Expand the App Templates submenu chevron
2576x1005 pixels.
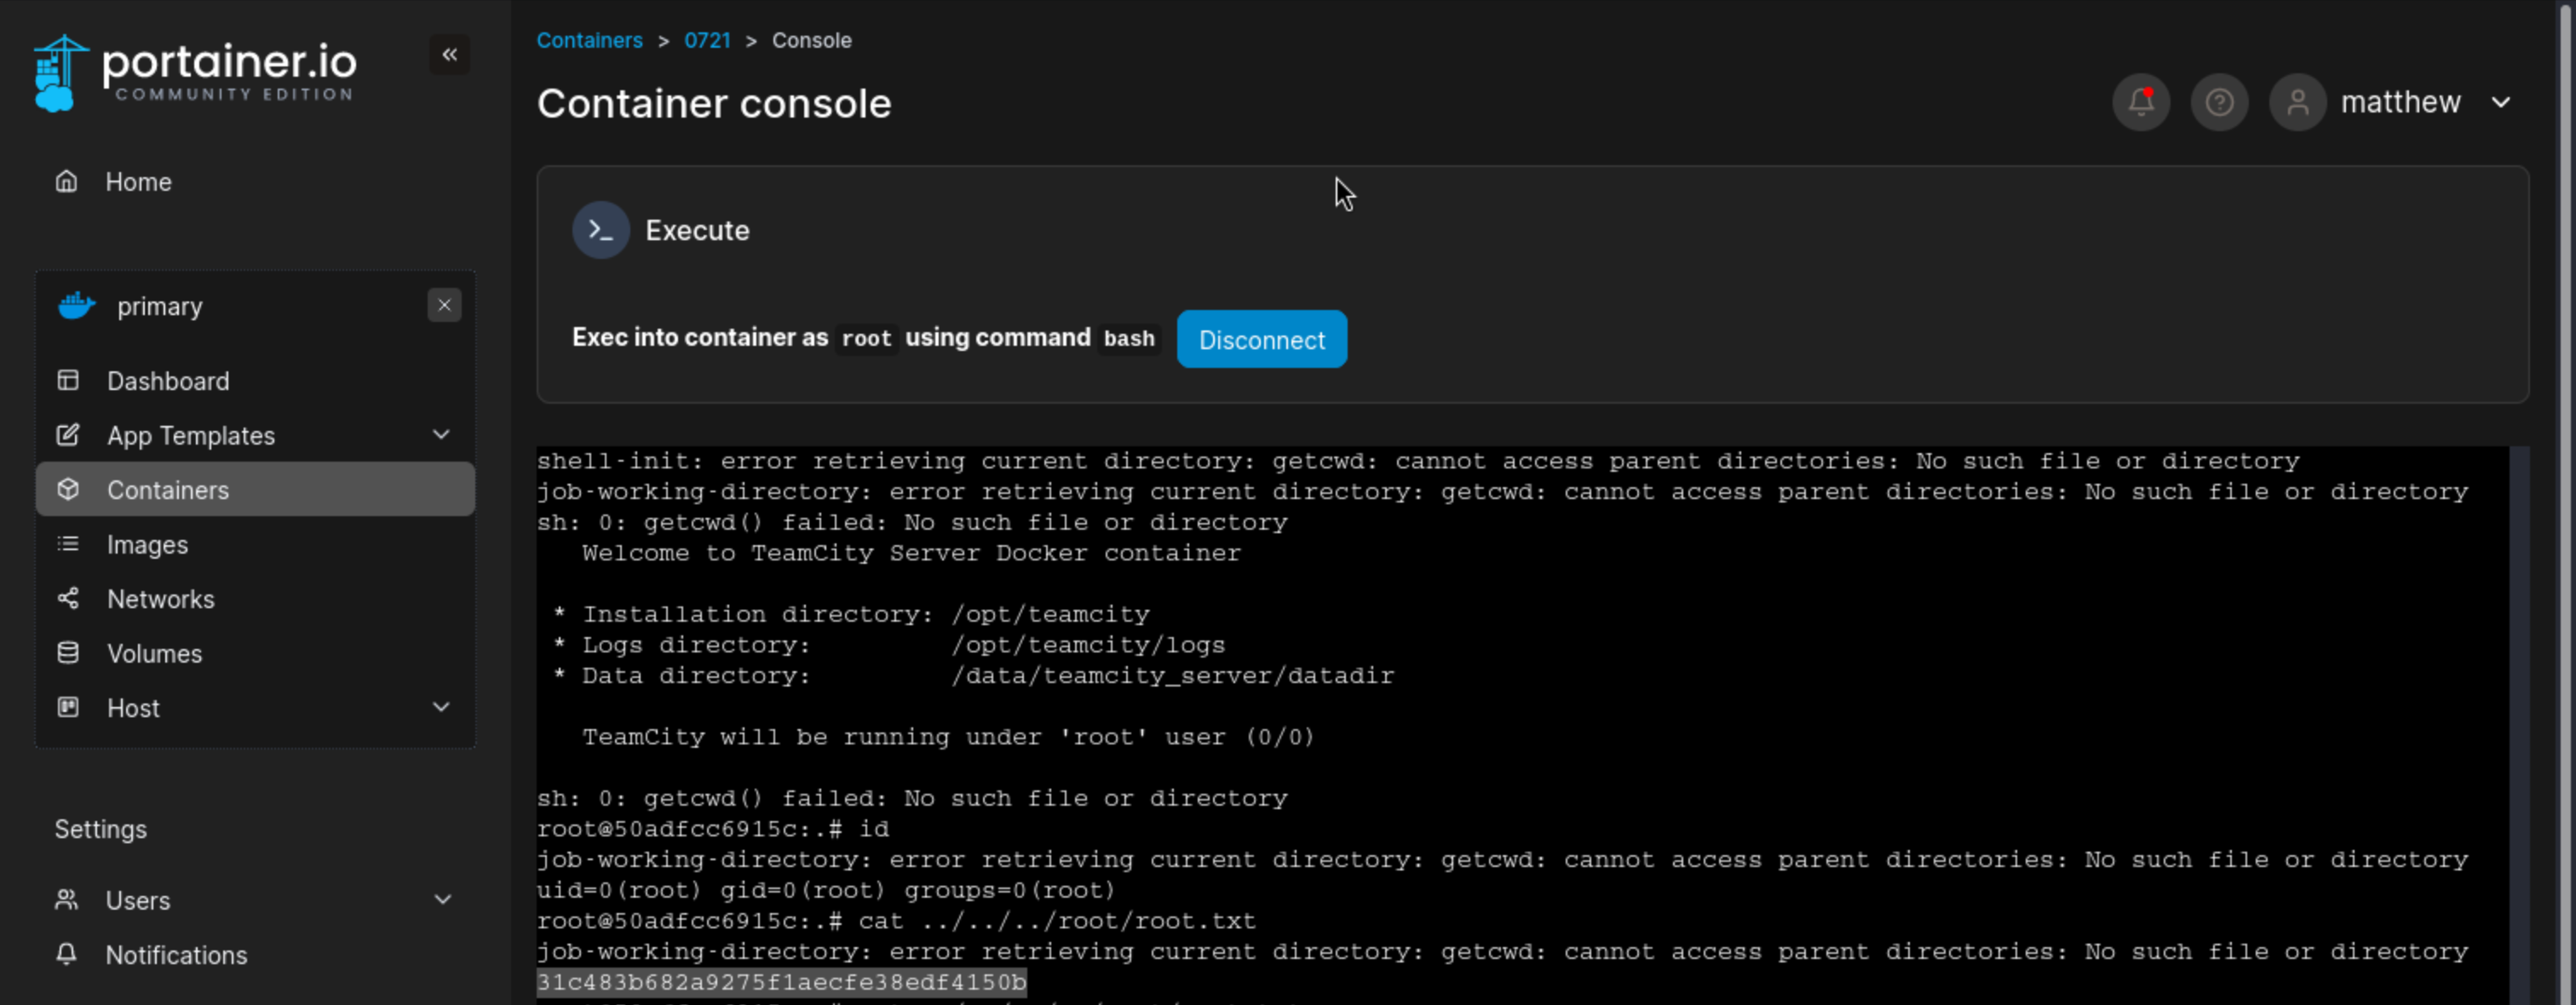click(x=441, y=435)
